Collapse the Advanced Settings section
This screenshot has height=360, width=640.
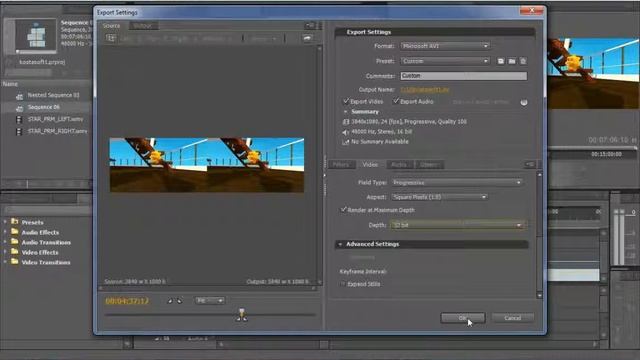coord(340,244)
